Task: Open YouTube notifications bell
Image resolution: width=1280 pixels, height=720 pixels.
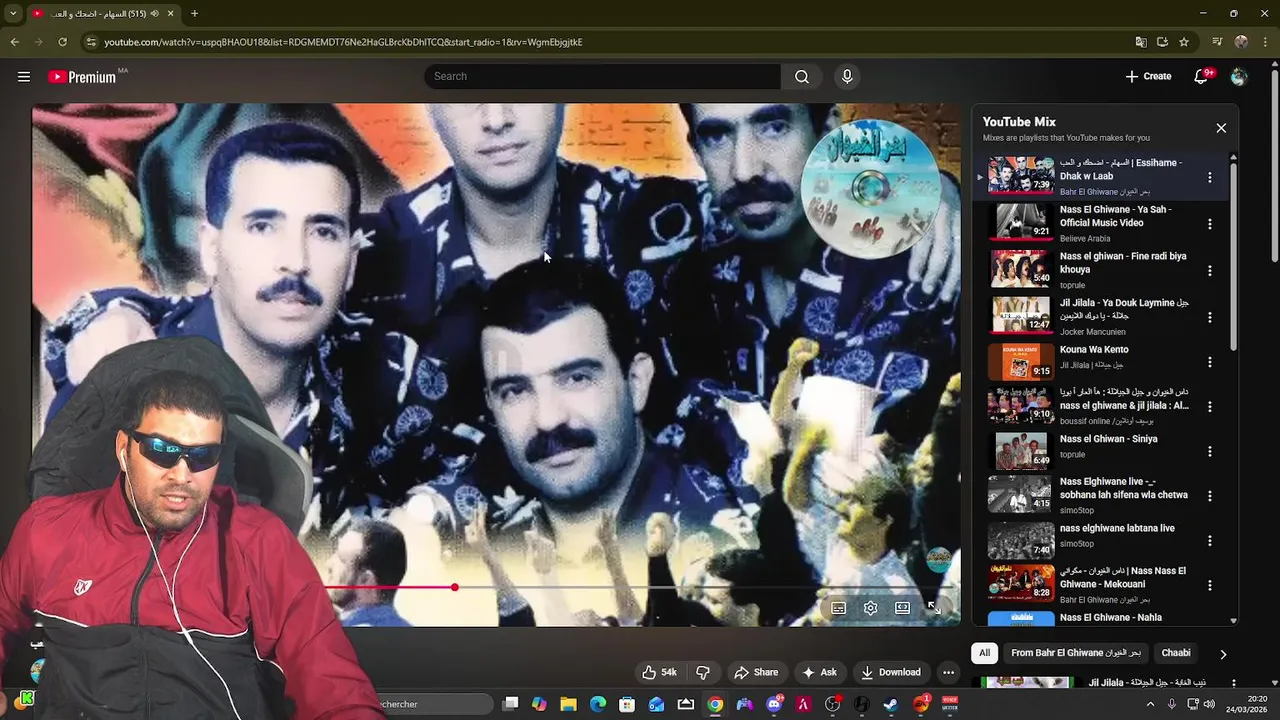Action: tap(1201, 77)
